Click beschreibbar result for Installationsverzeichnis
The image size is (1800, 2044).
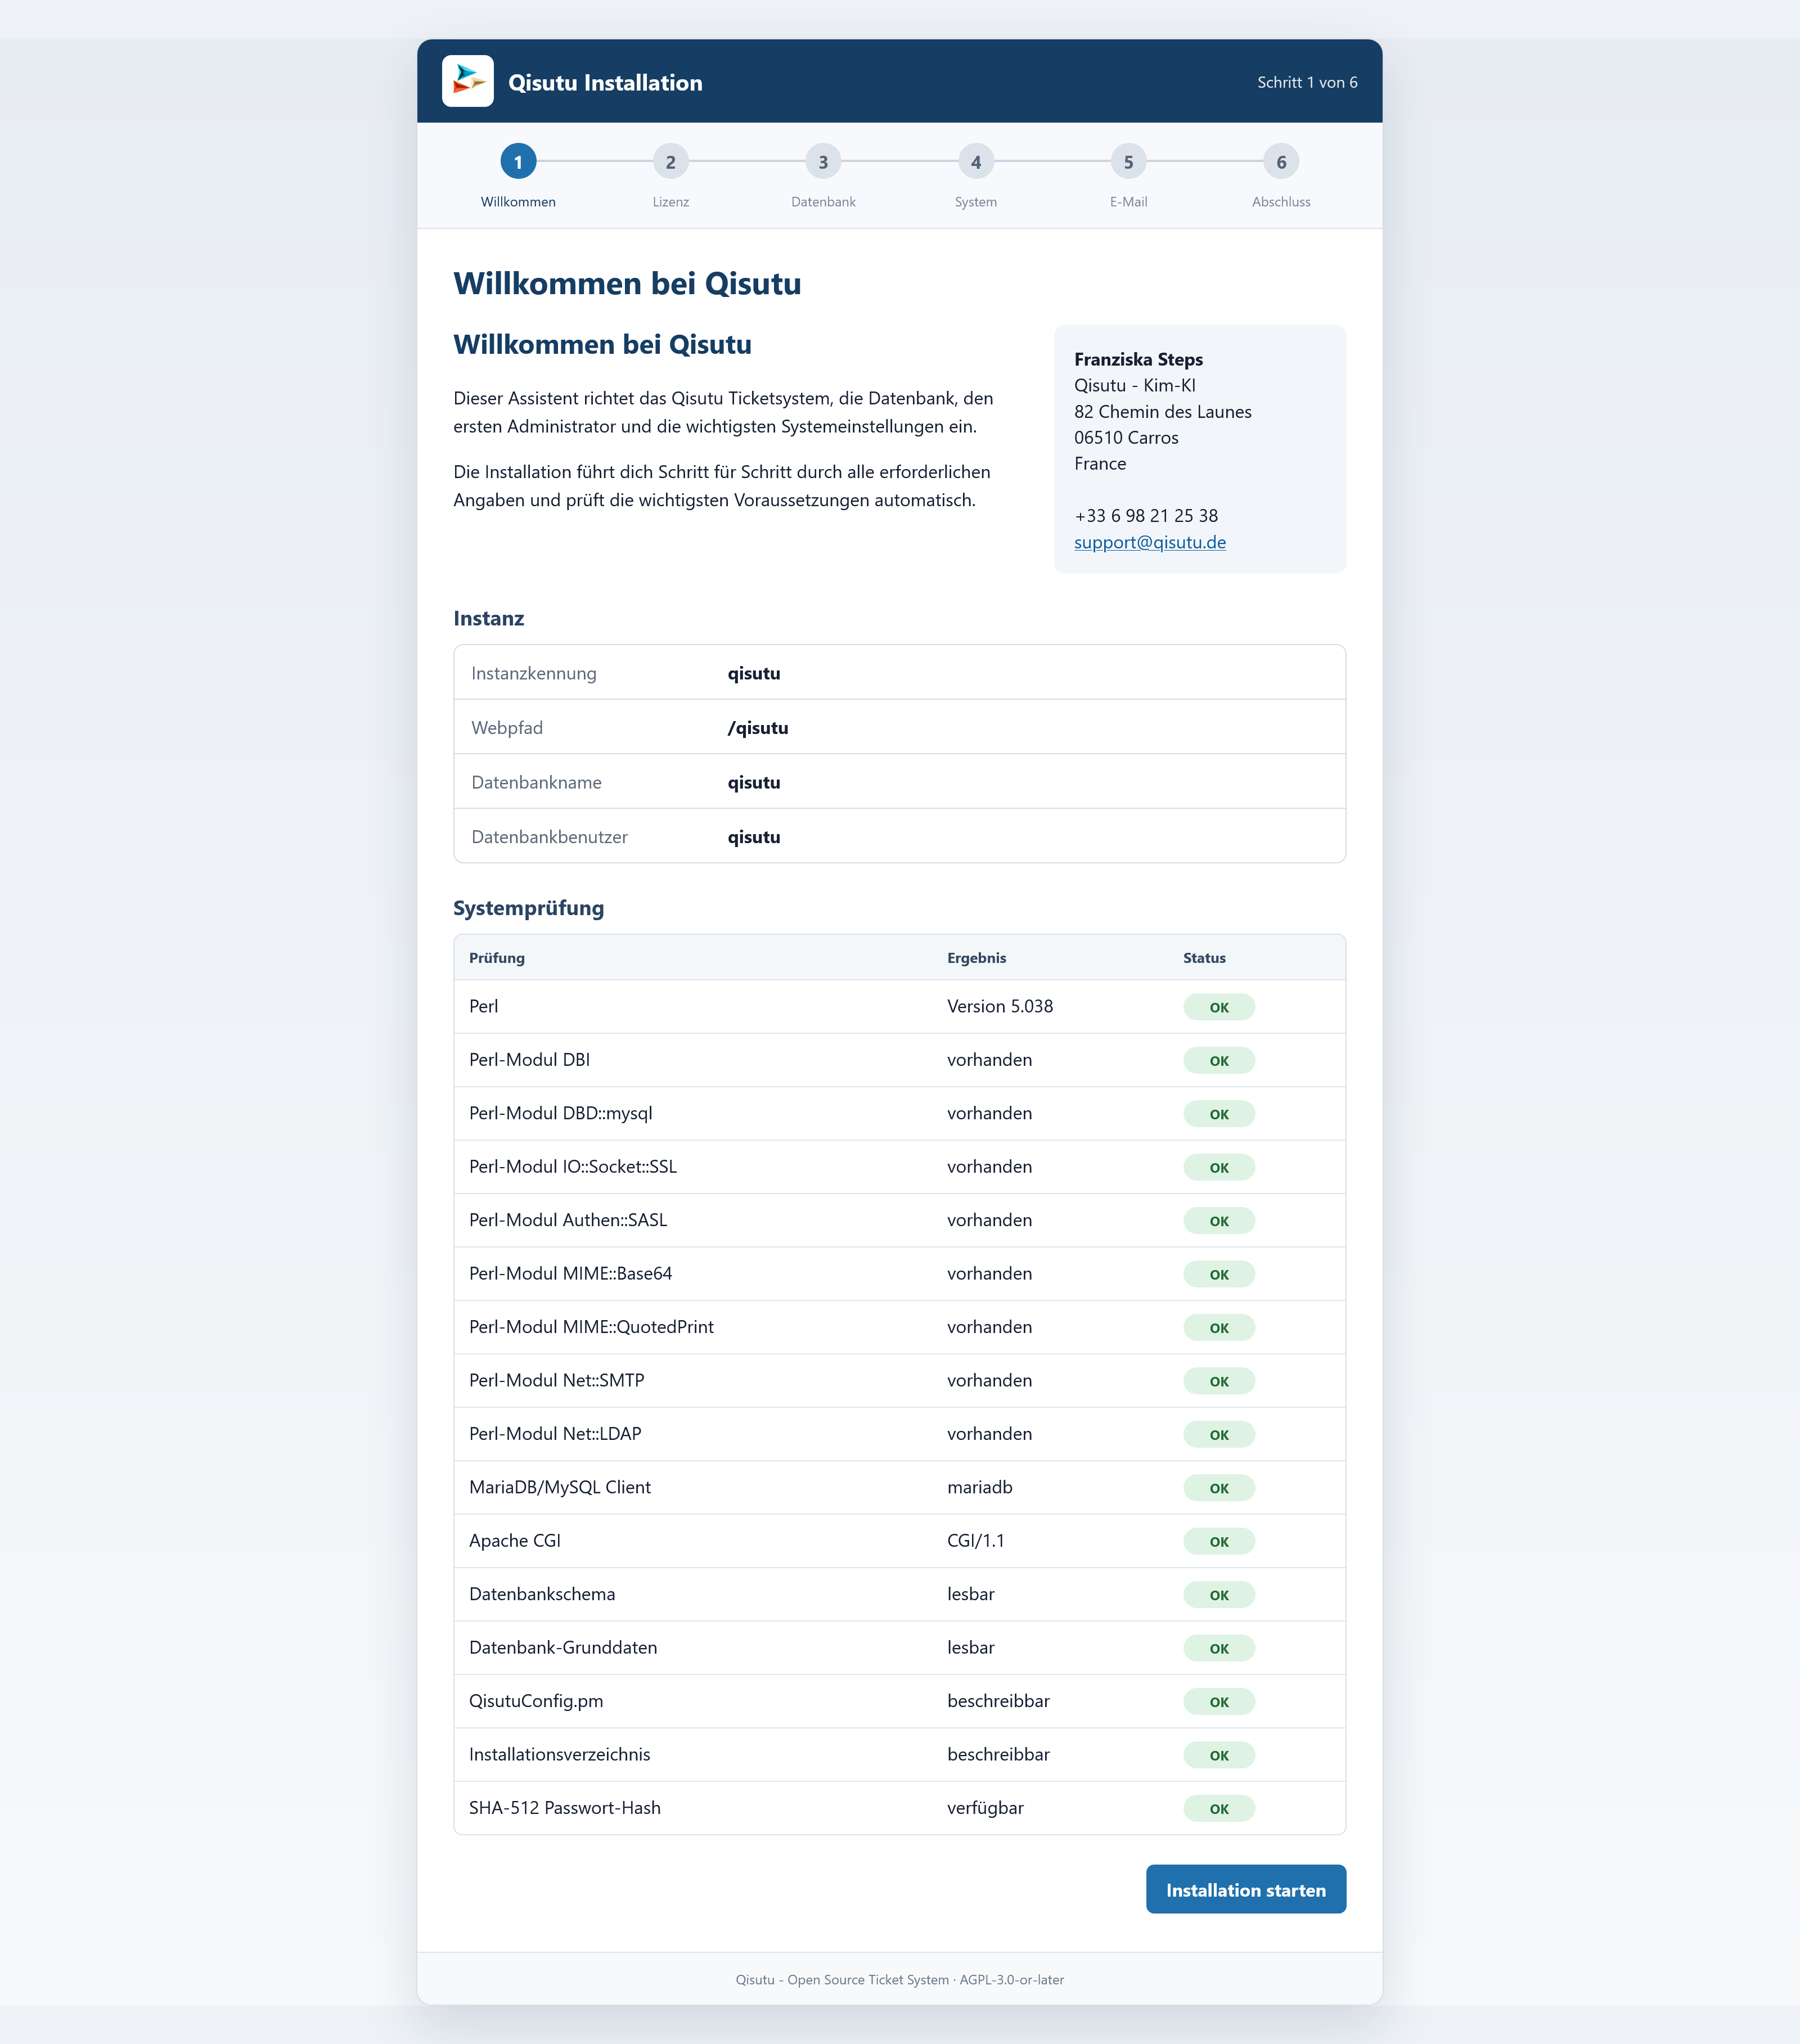(998, 1754)
